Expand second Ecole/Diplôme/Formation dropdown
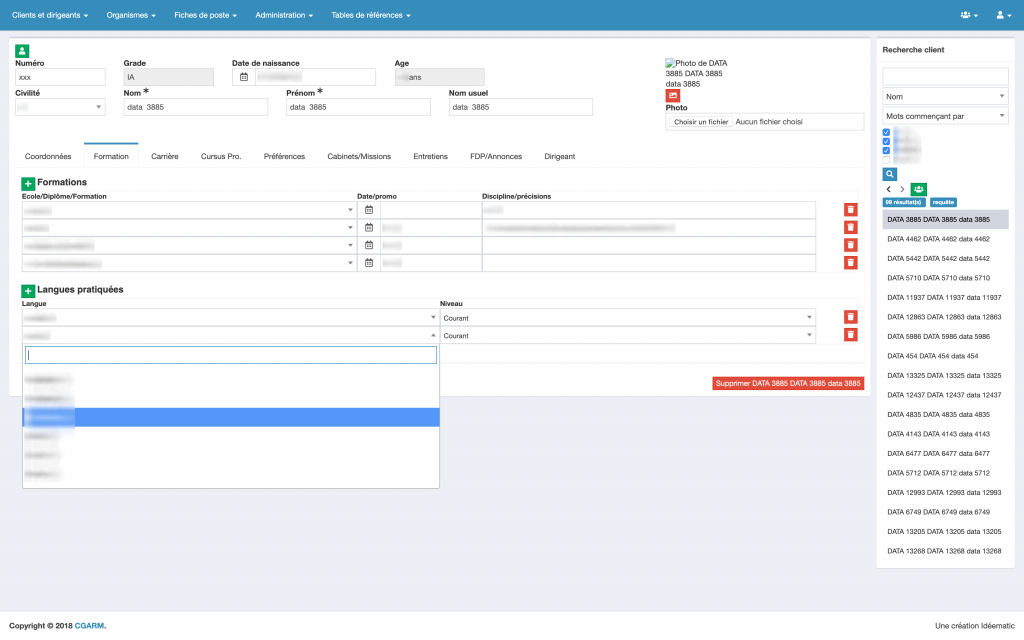The image size is (1024, 640). pyautogui.click(x=189, y=227)
